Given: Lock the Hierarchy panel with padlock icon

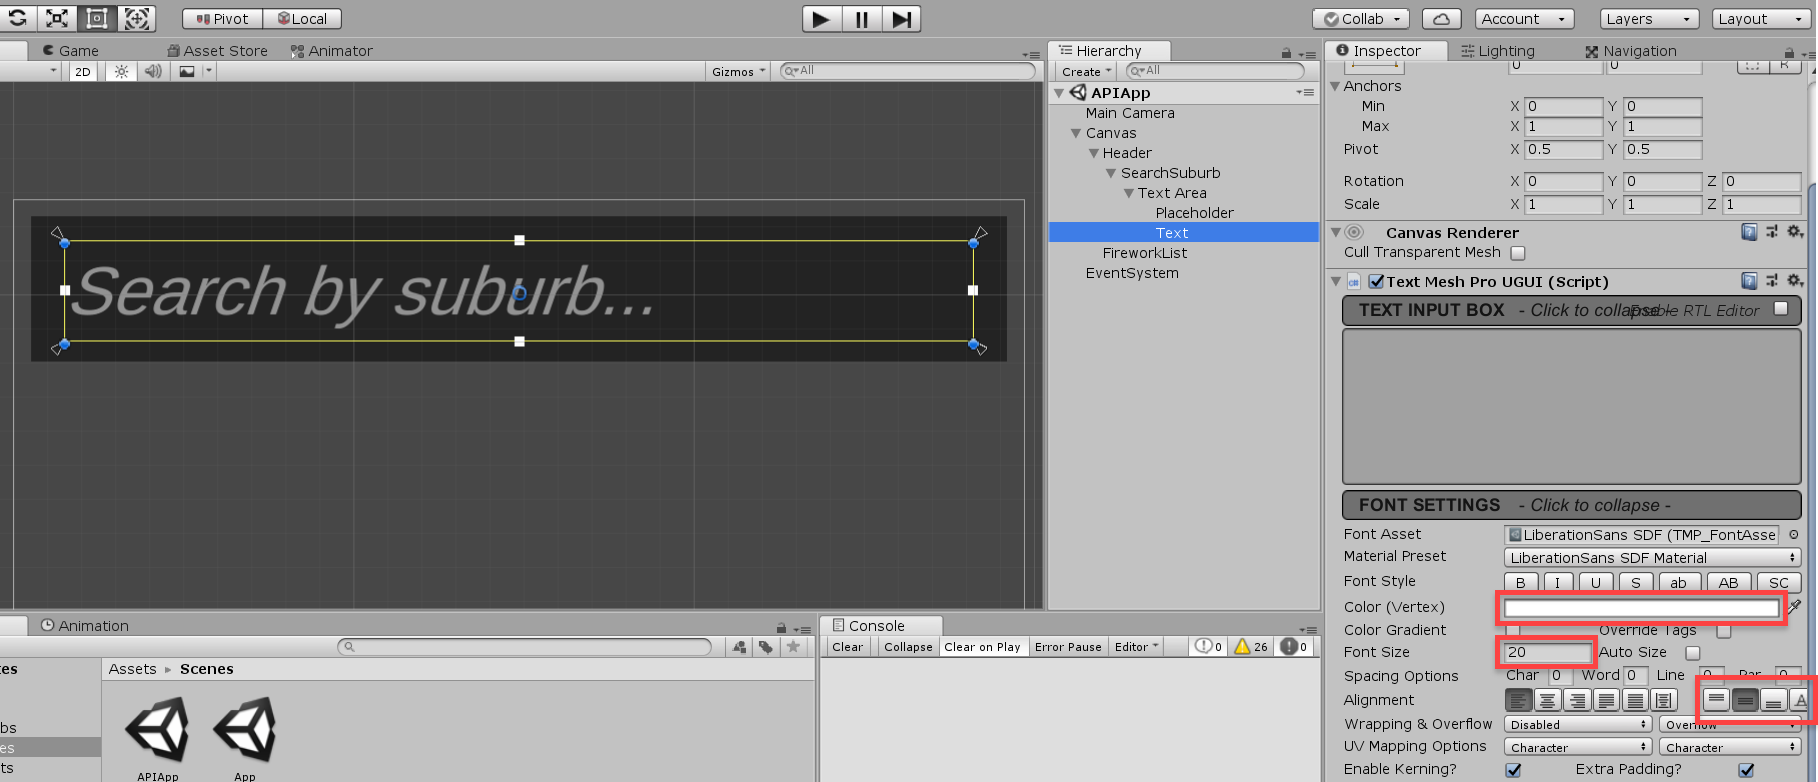Looking at the screenshot, I should pyautogui.click(x=1286, y=52).
